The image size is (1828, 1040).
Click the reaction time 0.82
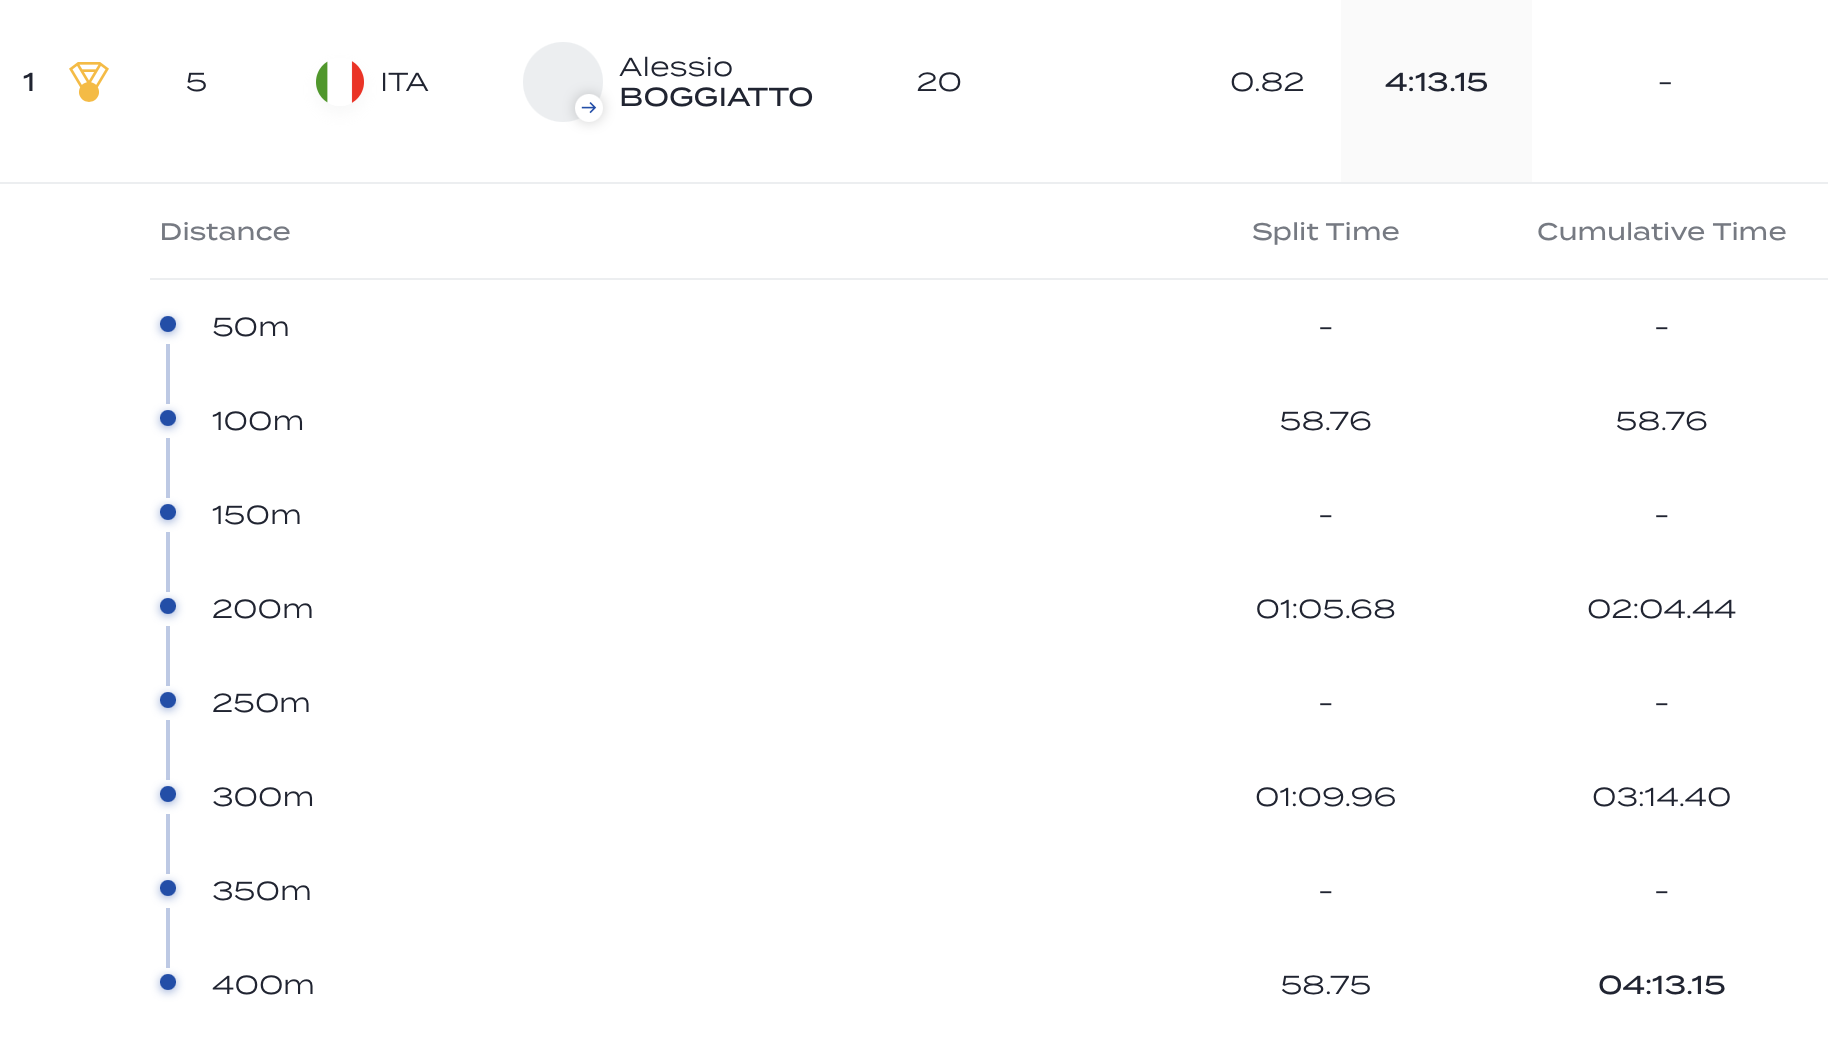click(1267, 82)
